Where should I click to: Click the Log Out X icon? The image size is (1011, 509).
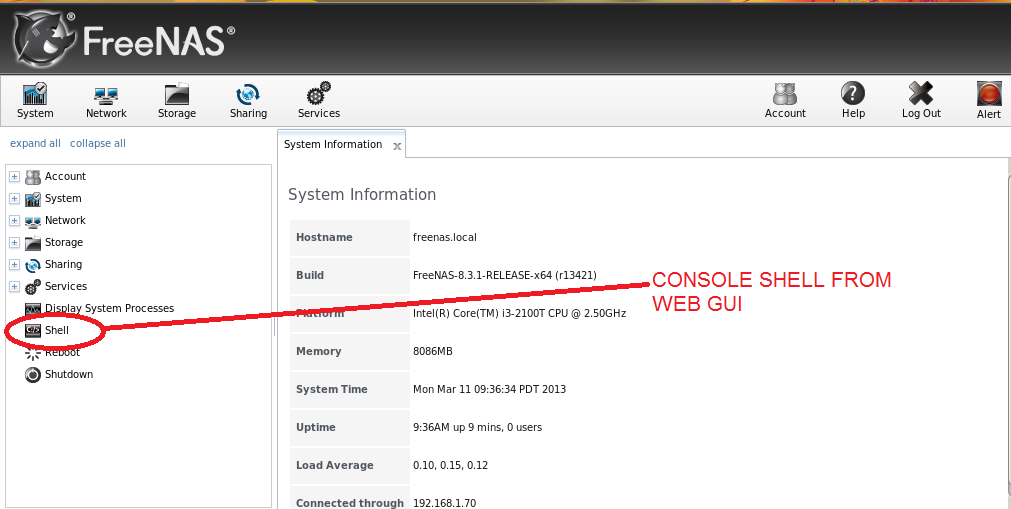[x=921, y=94]
